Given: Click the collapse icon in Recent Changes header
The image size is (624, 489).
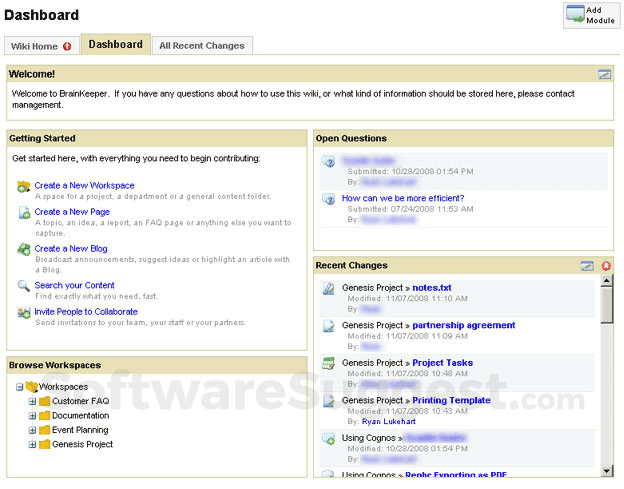Looking at the screenshot, I should coord(588,266).
